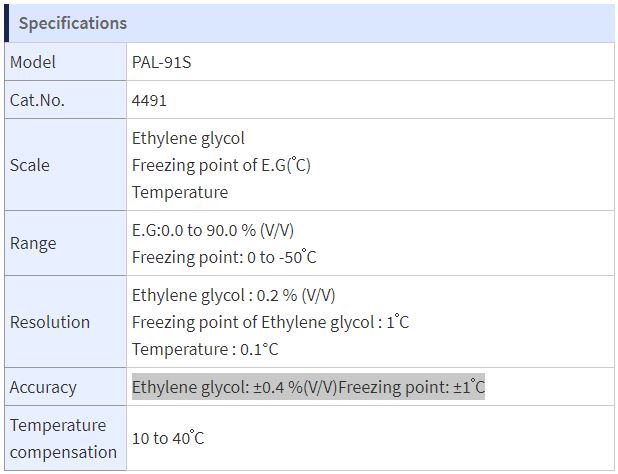Image resolution: width=618 pixels, height=474 pixels.
Task: Click Freezing point: 0 to -50°C text
Action: coord(224,257)
